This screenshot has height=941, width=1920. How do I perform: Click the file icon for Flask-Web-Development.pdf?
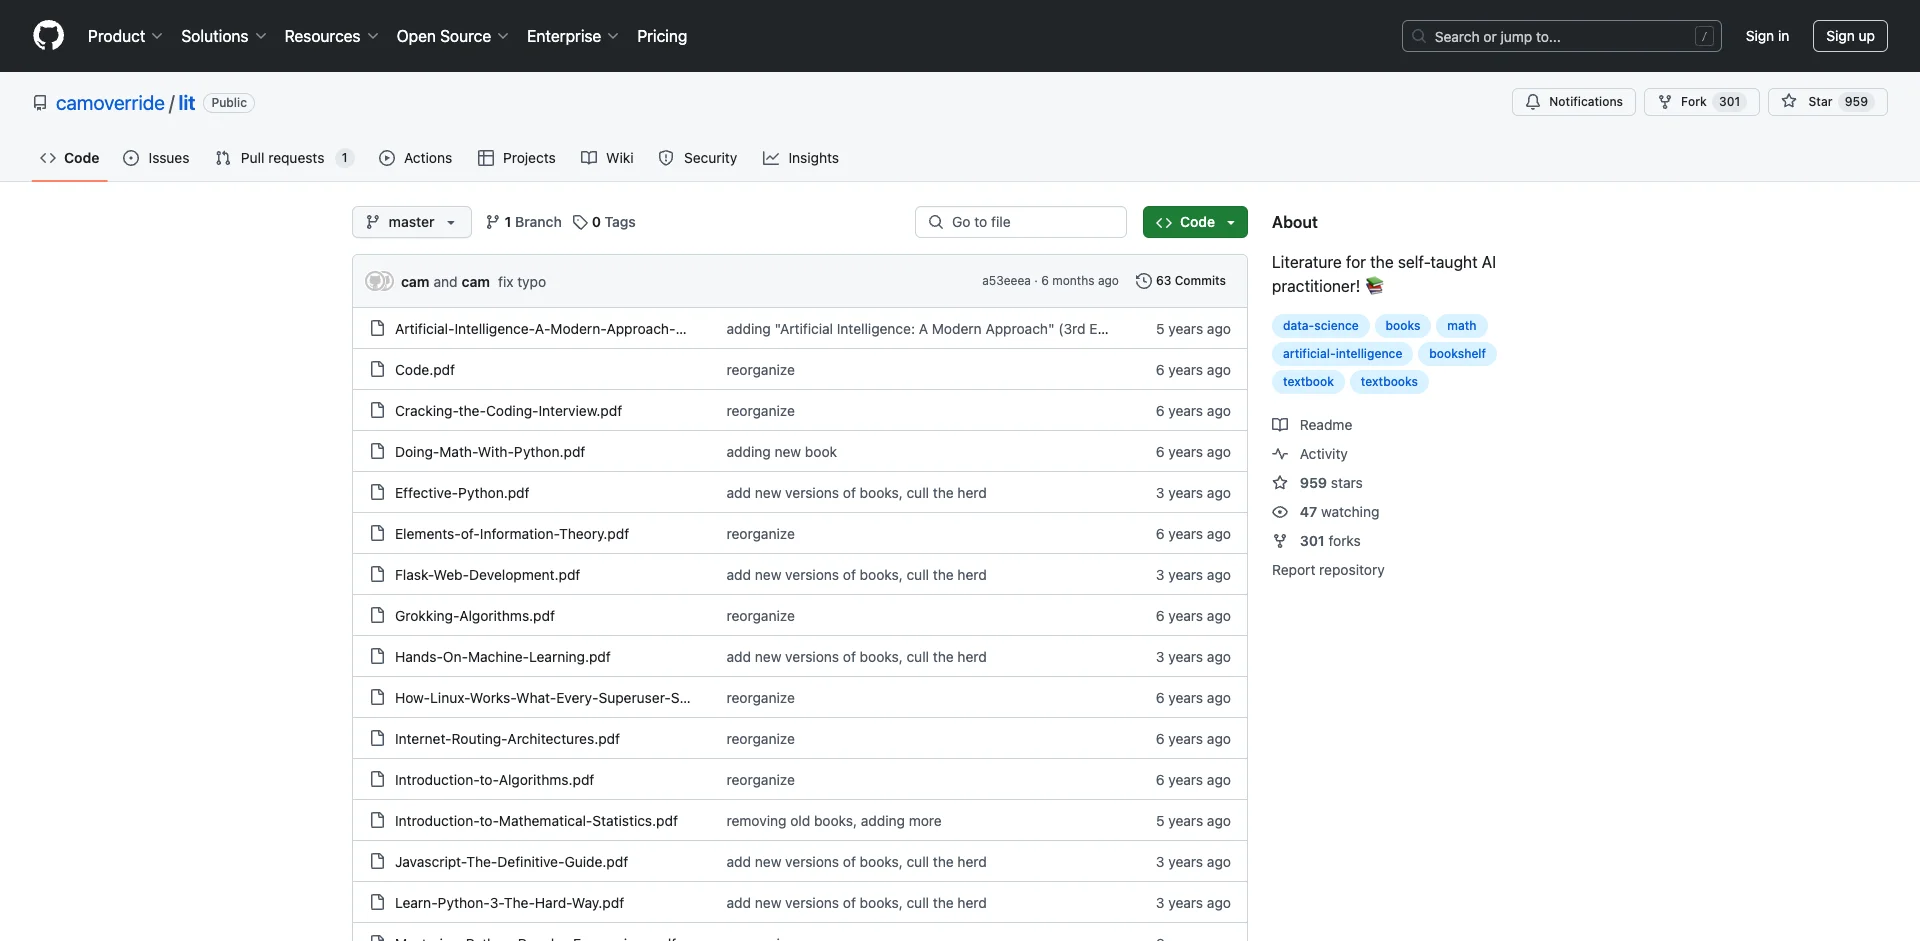(x=377, y=574)
